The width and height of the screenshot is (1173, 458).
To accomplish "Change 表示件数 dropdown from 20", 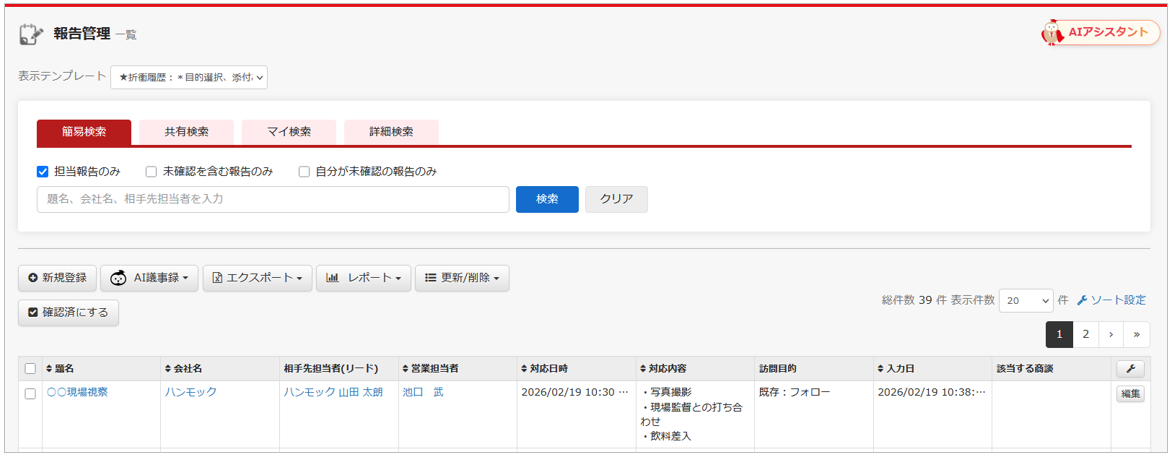I will coord(1026,300).
